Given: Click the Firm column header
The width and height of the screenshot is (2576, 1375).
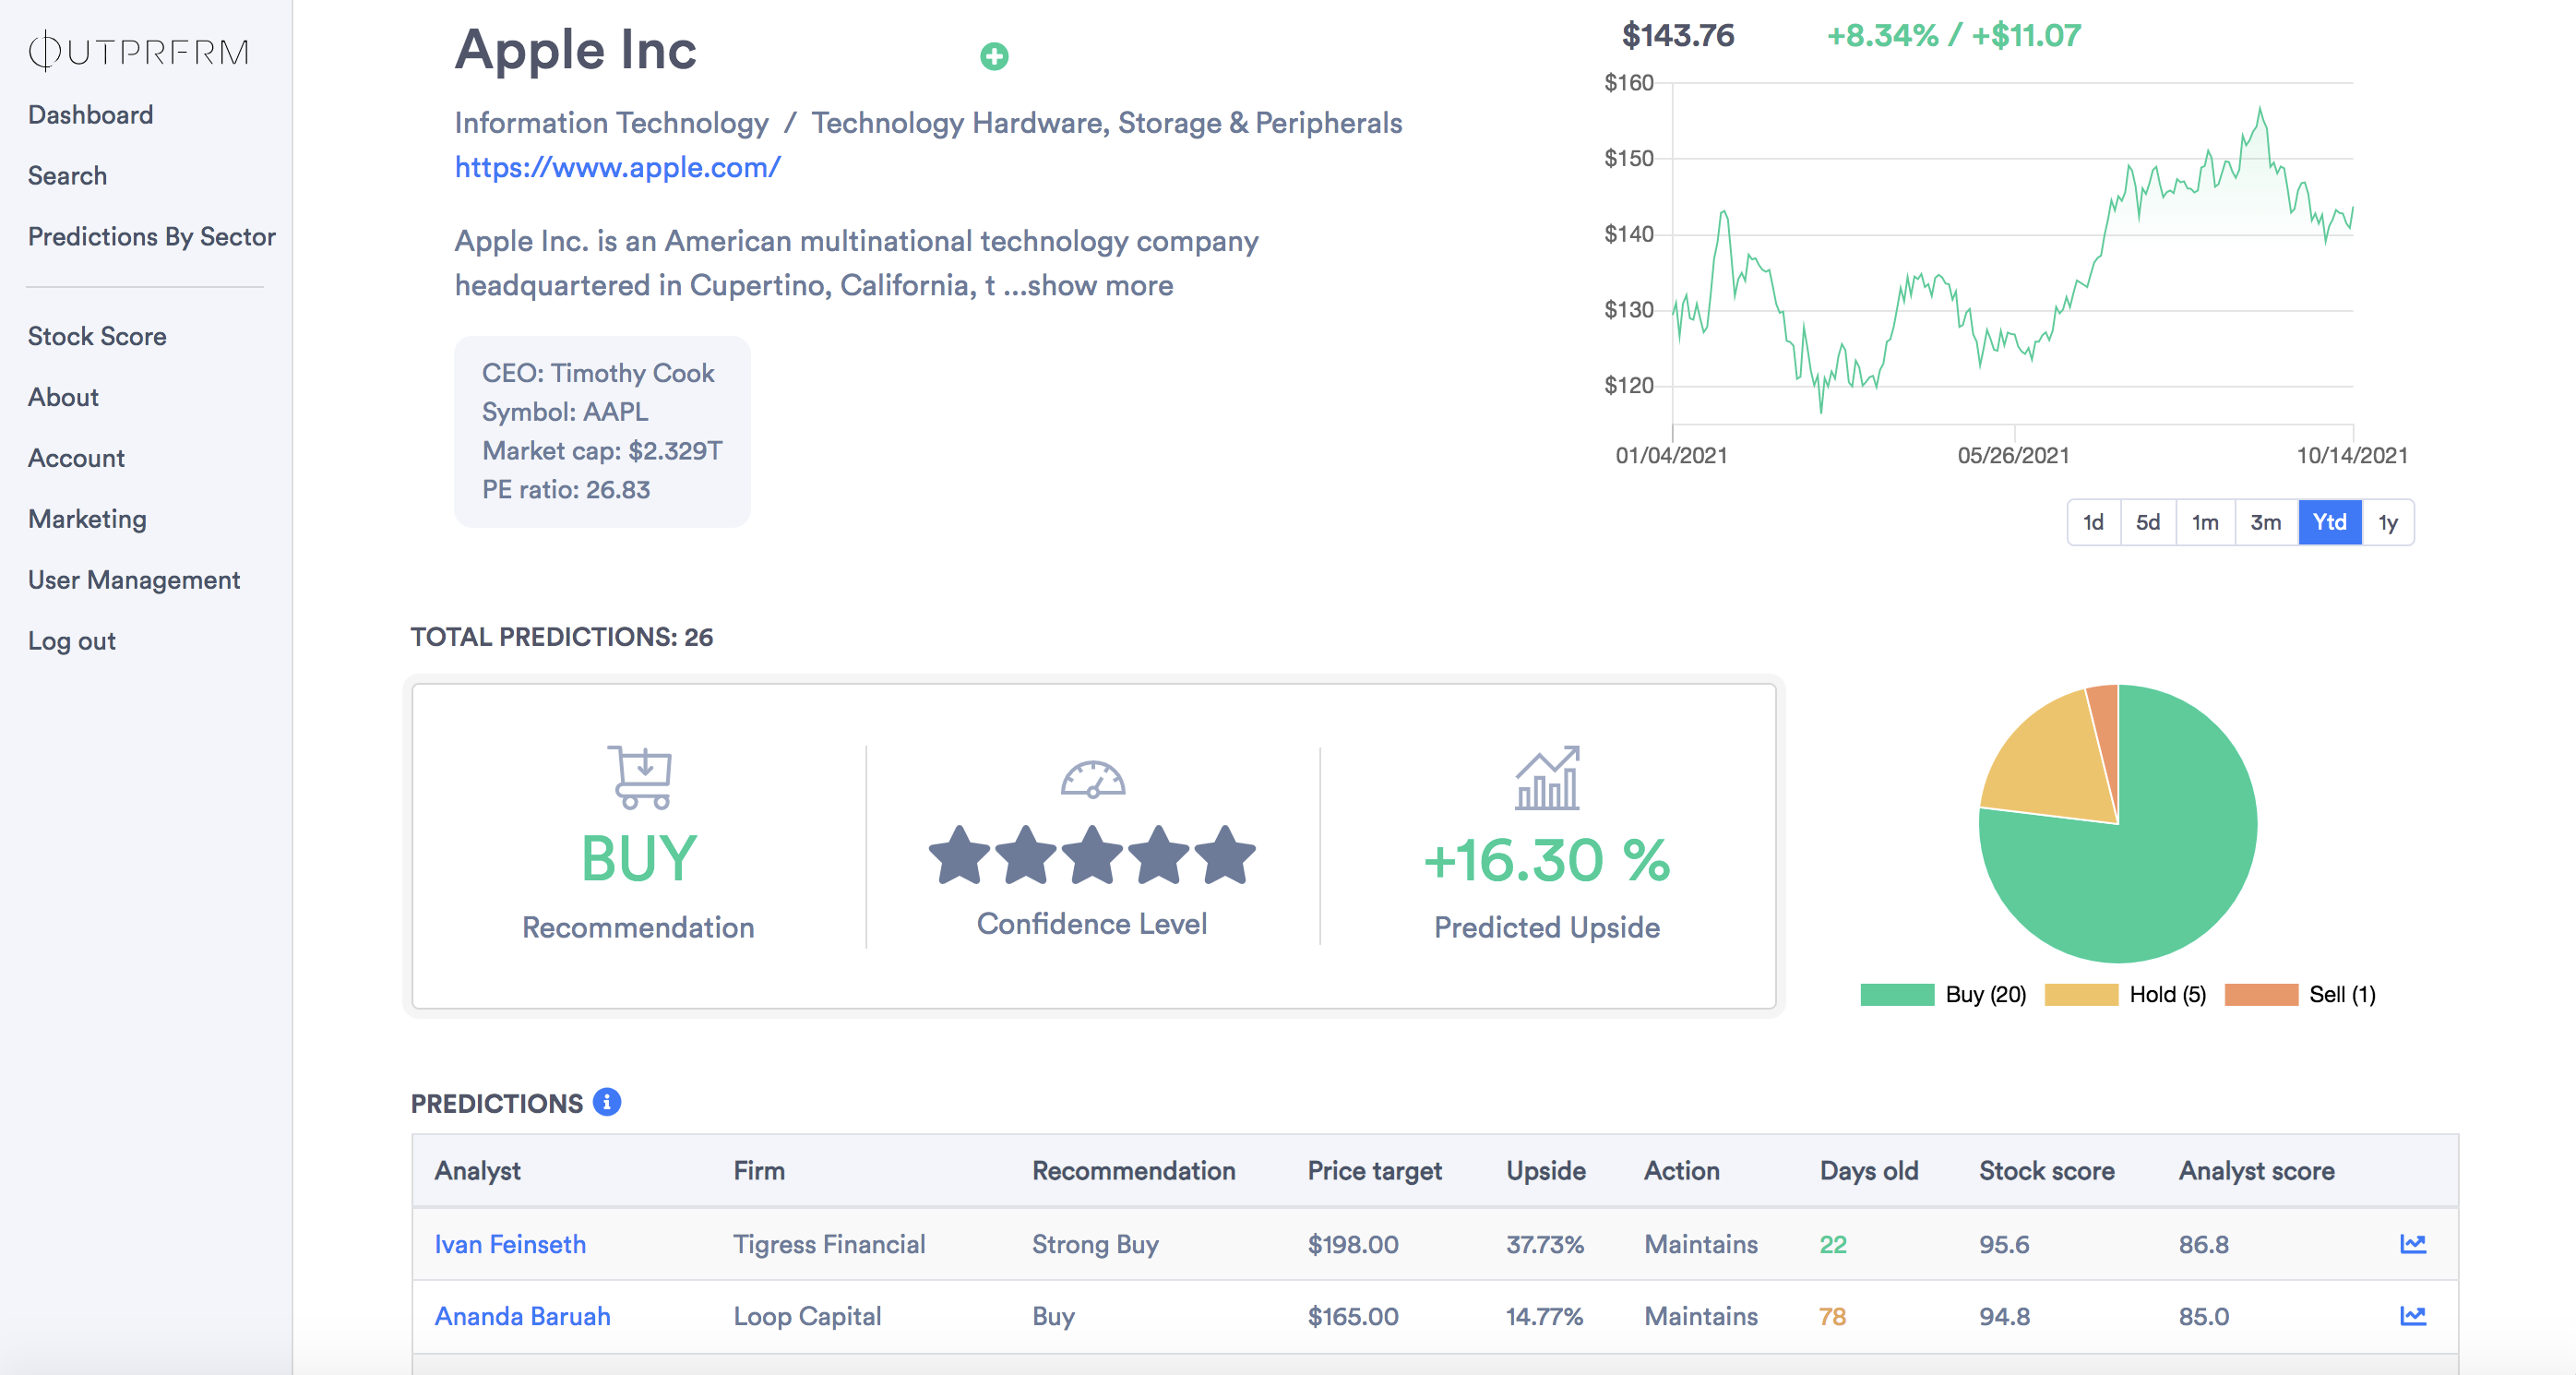Looking at the screenshot, I should pyautogui.click(x=759, y=1171).
